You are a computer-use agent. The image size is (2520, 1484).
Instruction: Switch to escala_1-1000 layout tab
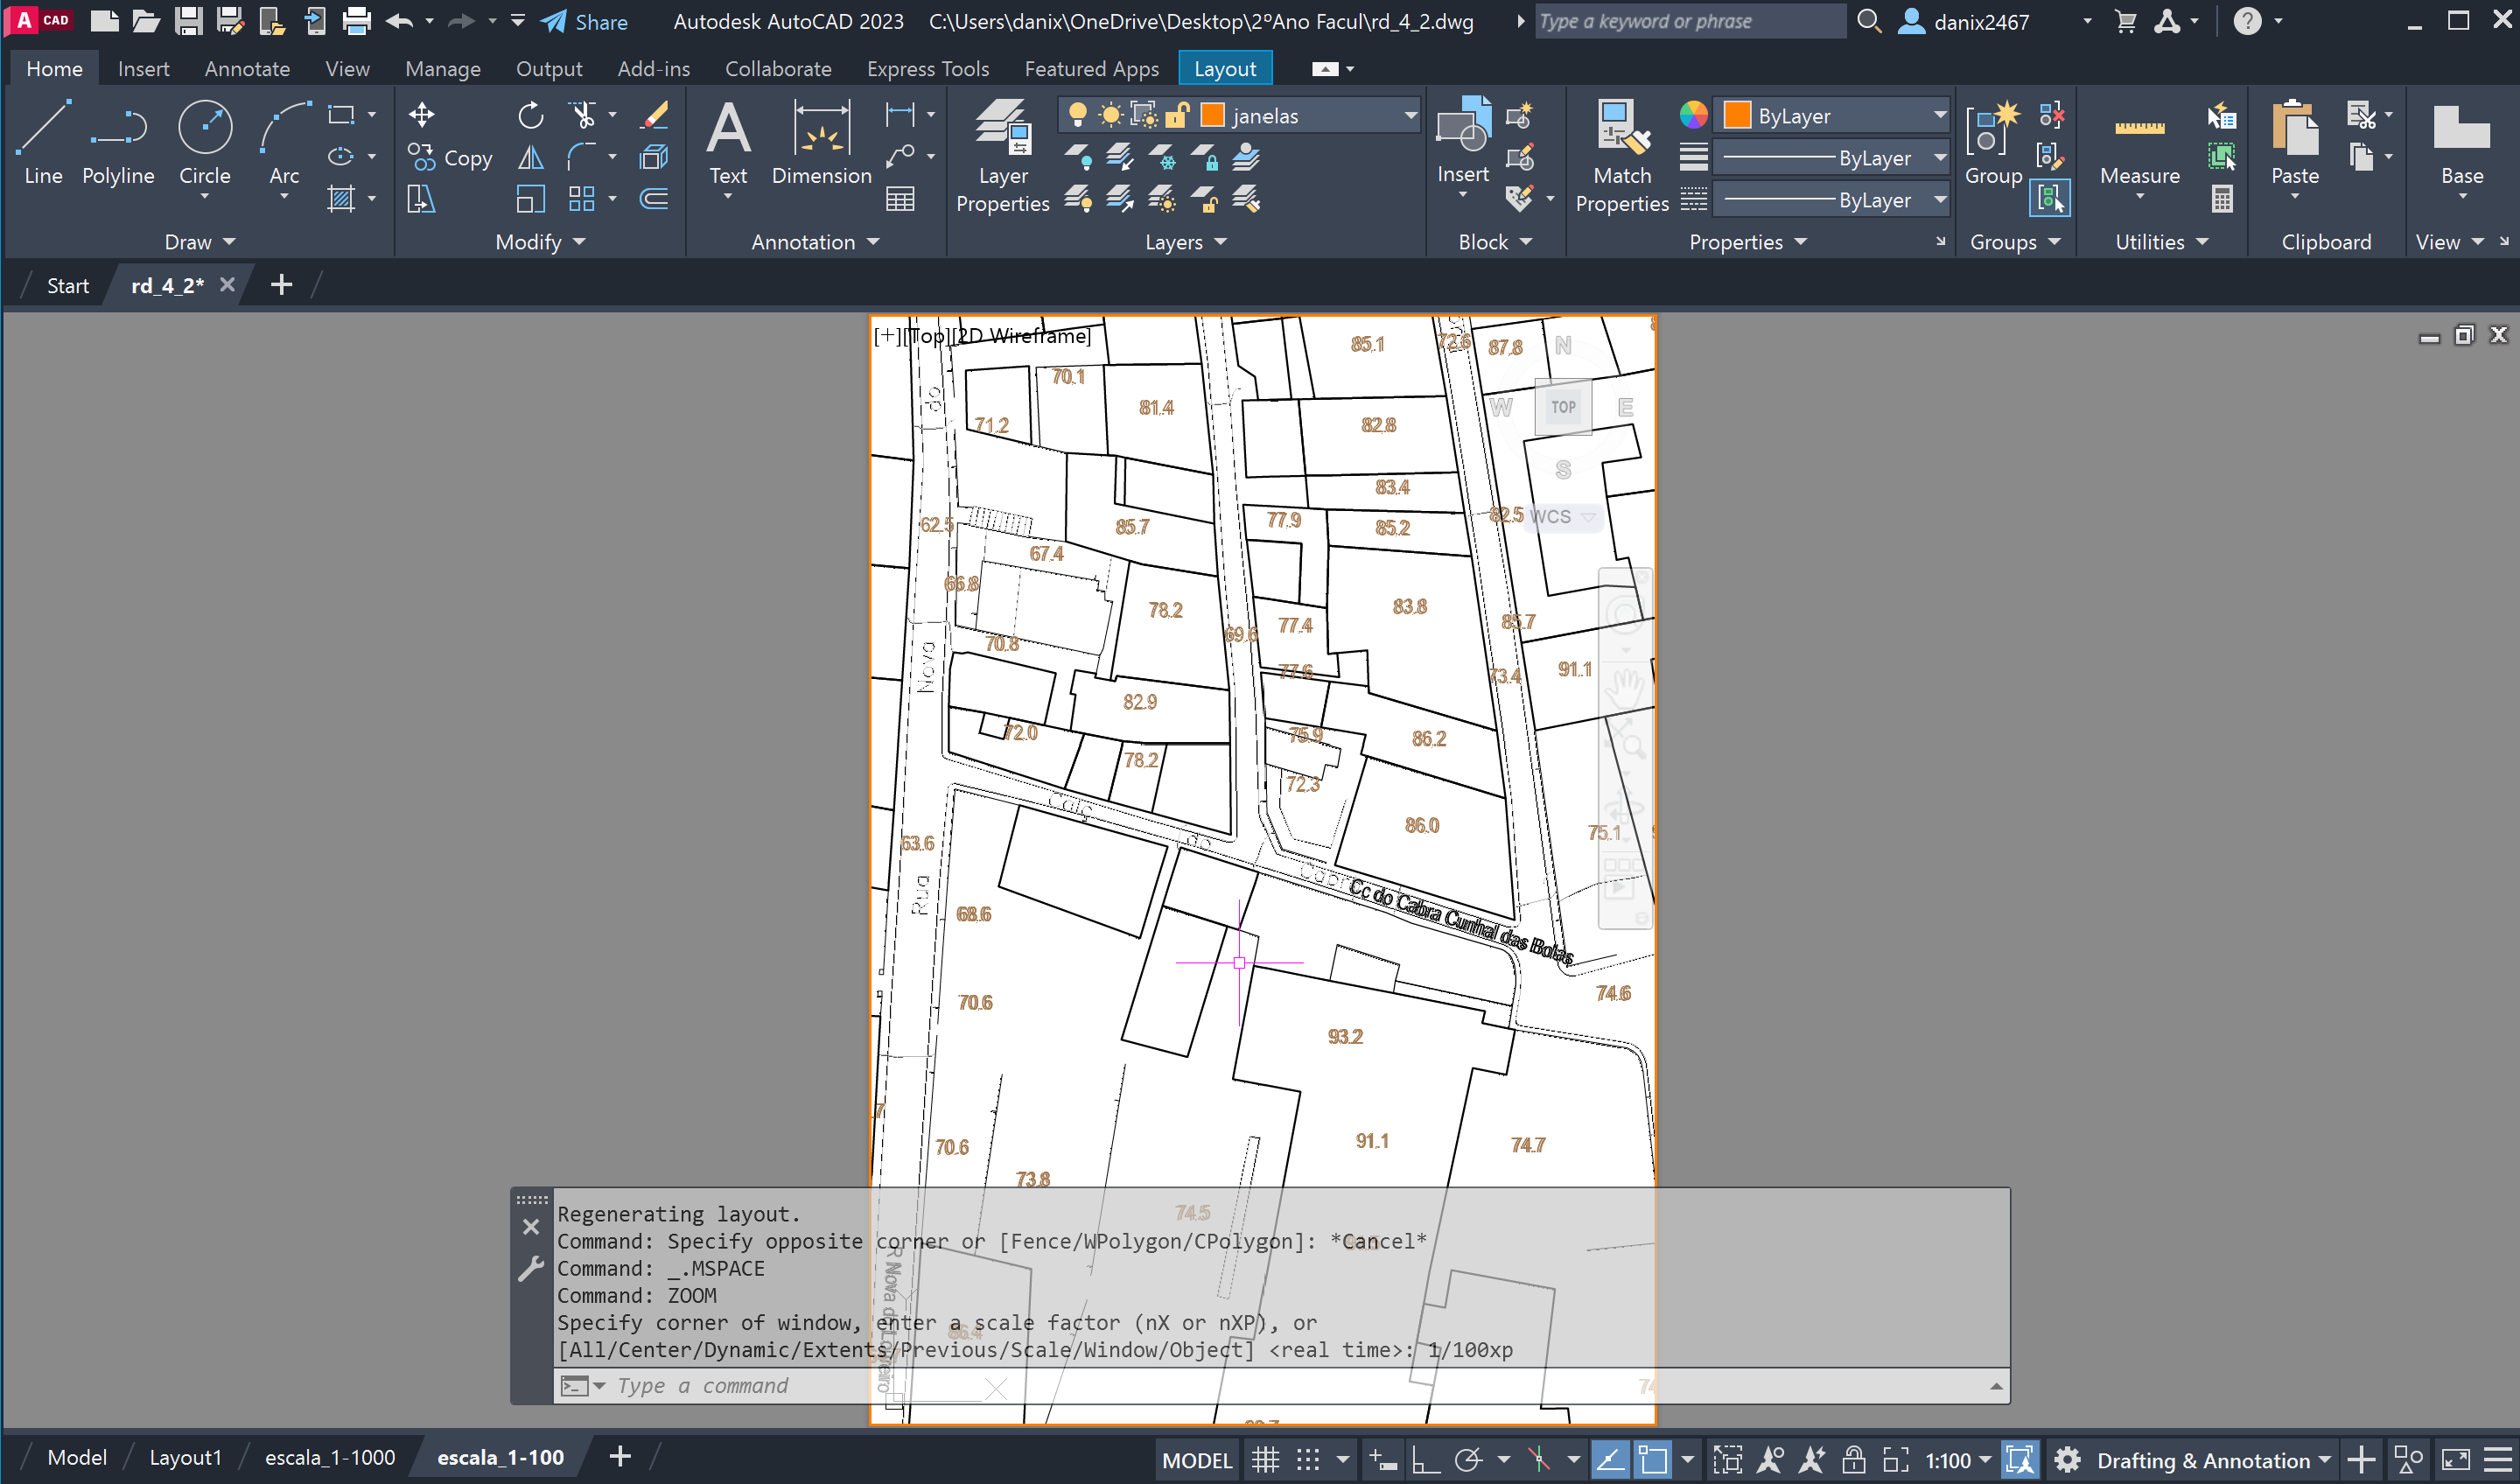click(x=329, y=1457)
